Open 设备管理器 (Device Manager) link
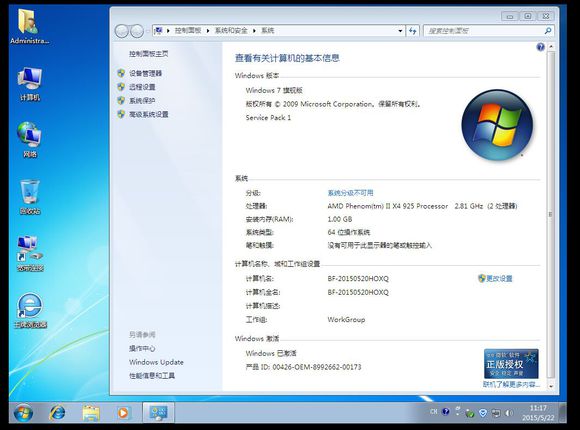580x430 pixels. click(x=145, y=73)
